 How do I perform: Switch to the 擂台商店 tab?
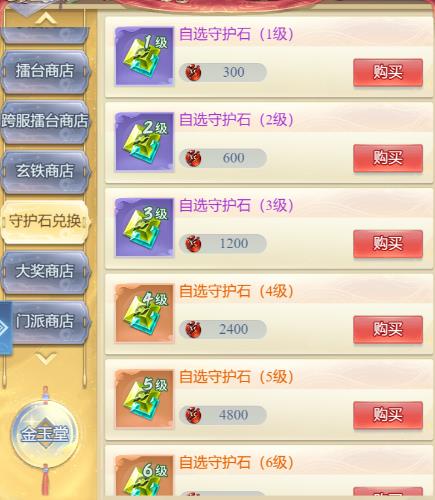coord(45,71)
